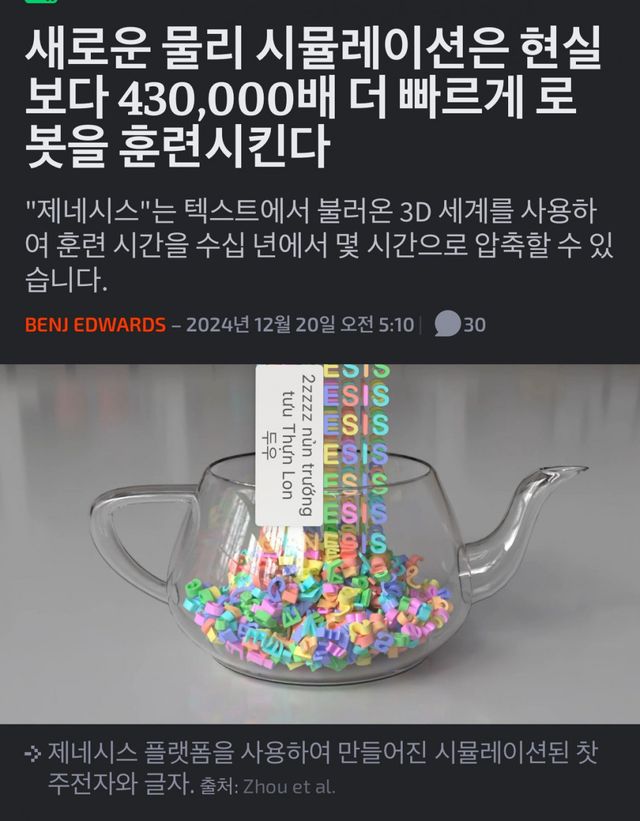Open the Zhou et al. credit link
The image size is (640, 821).
pos(289,786)
